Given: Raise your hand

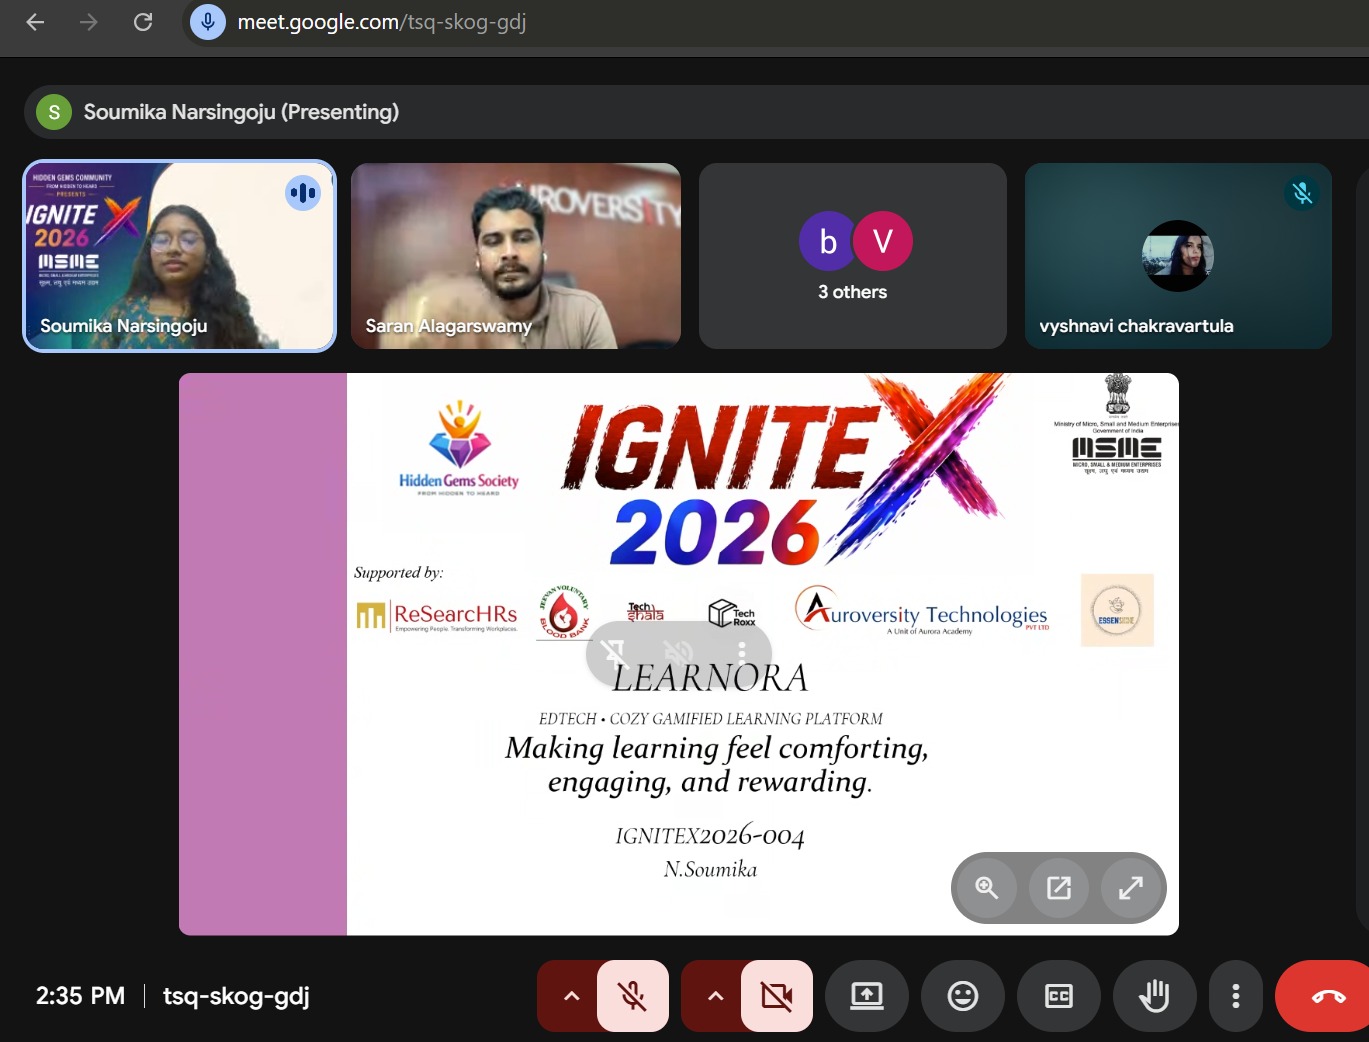Looking at the screenshot, I should (x=1155, y=996).
